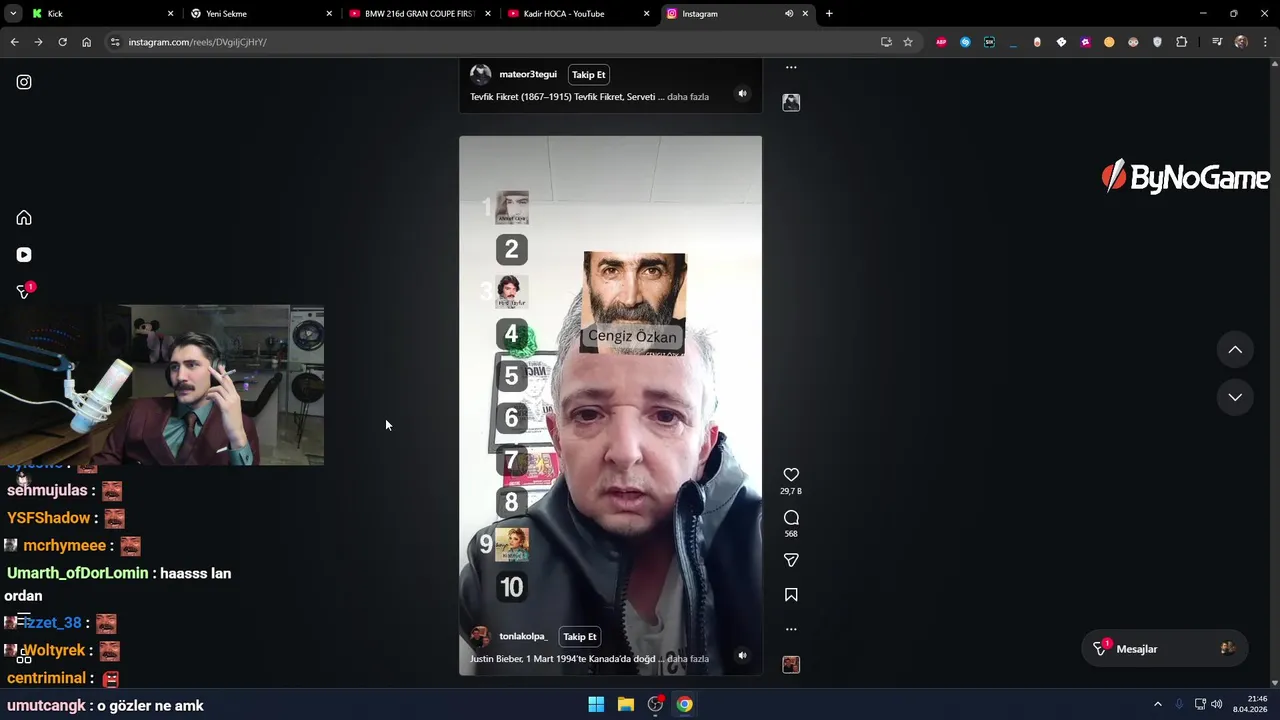Open media controls in Chrome toolbar
Viewport: 1280px width, 720px height.
(1217, 42)
